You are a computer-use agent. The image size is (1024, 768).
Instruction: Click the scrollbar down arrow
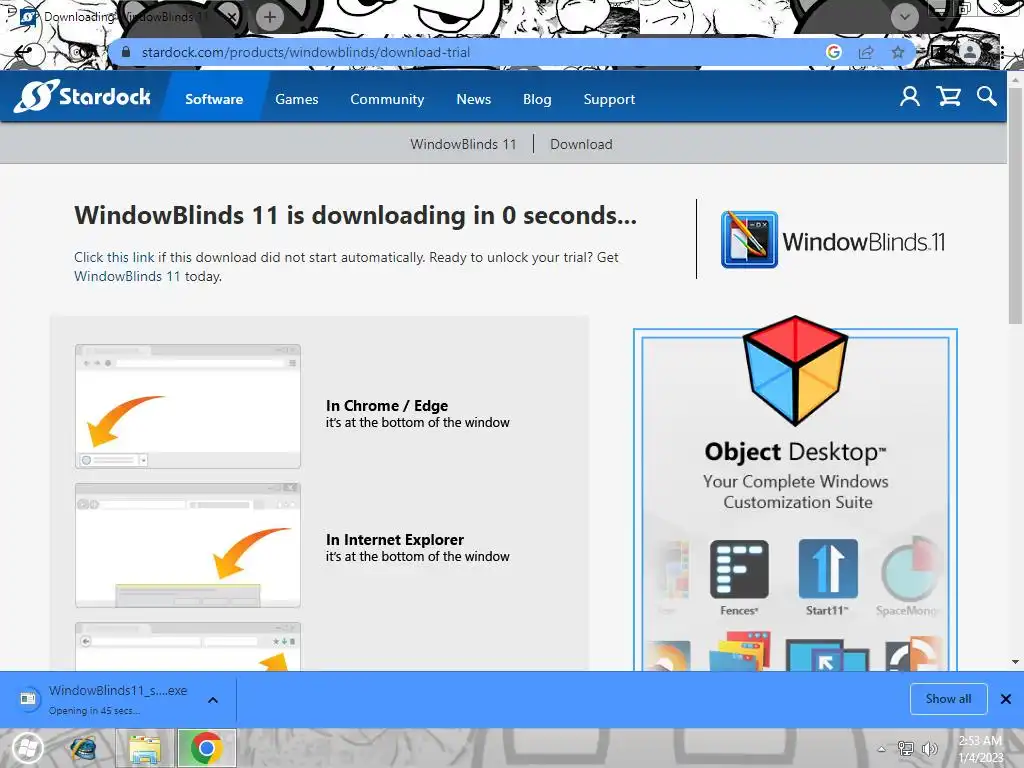coord(1016,662)
